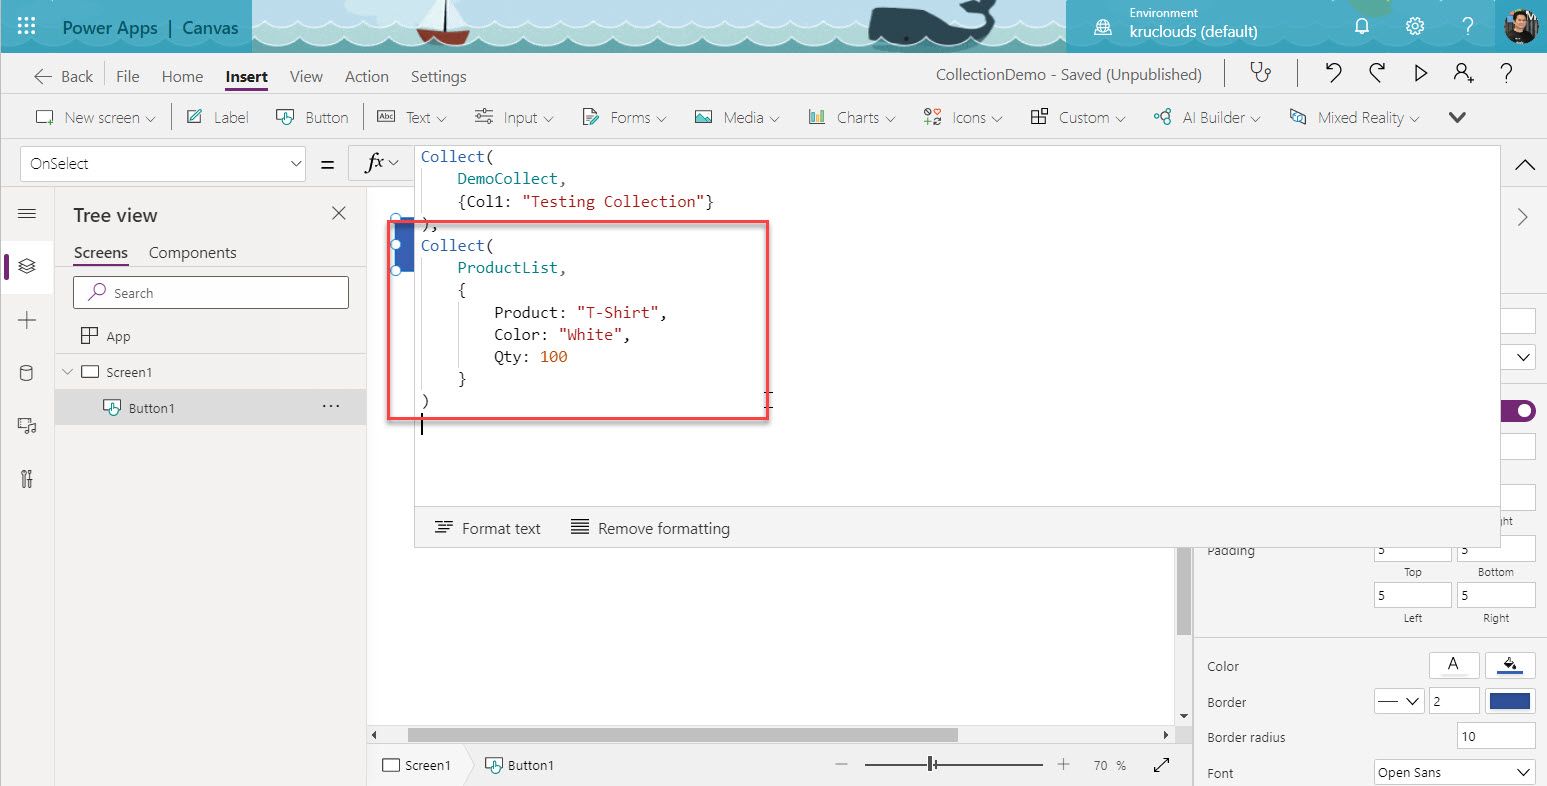1547x786 pixels.
Task: Click the notifications bell icon
Action: (x=1361, y=27)
